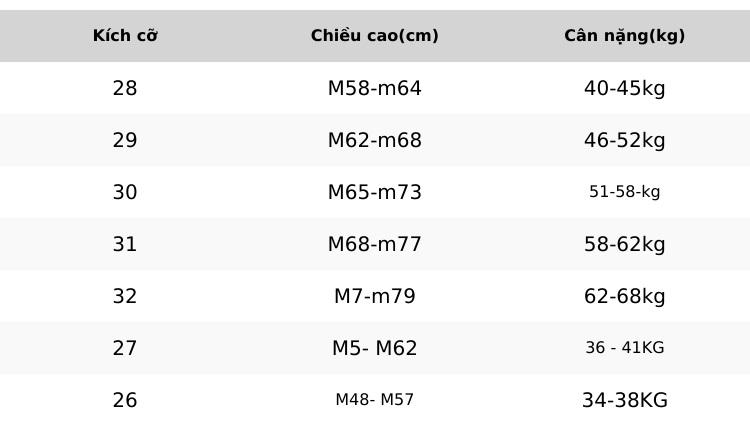Click height value M7-m79
The width and height of the screenshot is (750, 426).
[x=375, y=296]
